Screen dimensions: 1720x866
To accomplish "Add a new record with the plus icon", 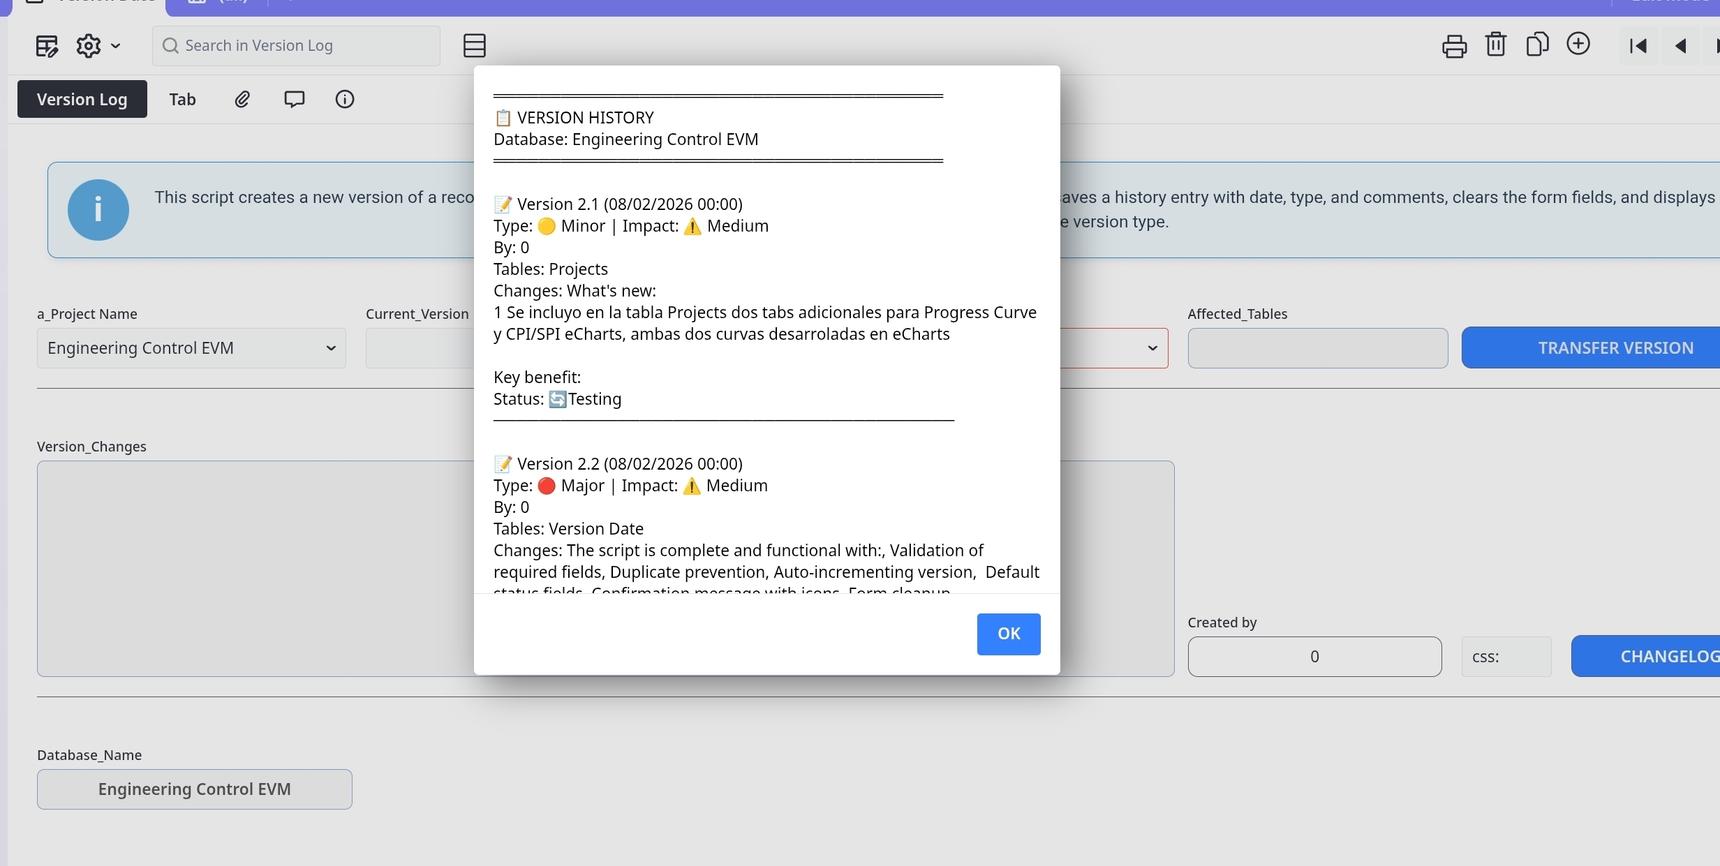I will click(x=1578, y=44).
